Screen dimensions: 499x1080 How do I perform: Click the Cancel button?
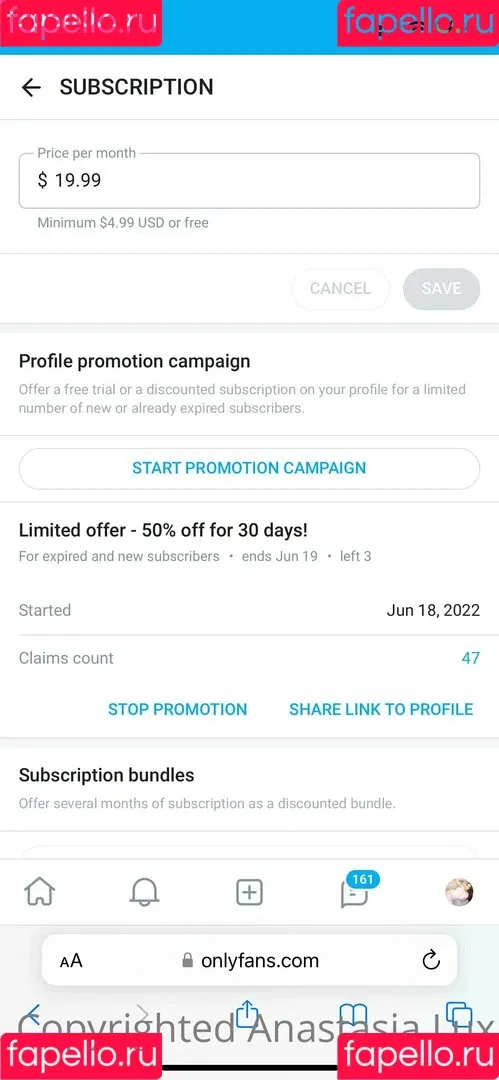click(340, 289)
